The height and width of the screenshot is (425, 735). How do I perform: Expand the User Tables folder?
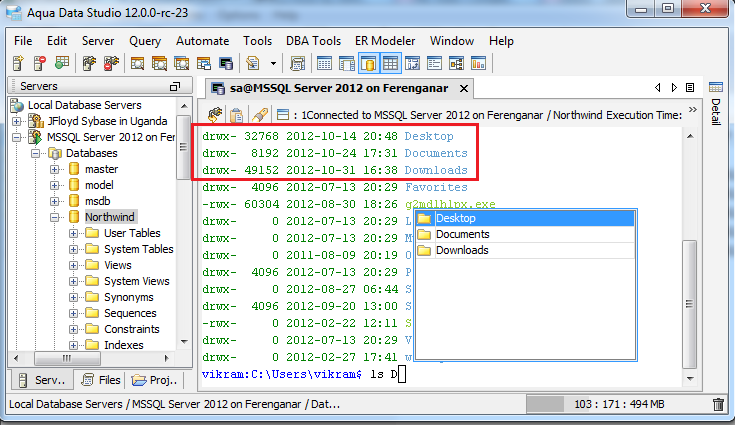[73, 233]
